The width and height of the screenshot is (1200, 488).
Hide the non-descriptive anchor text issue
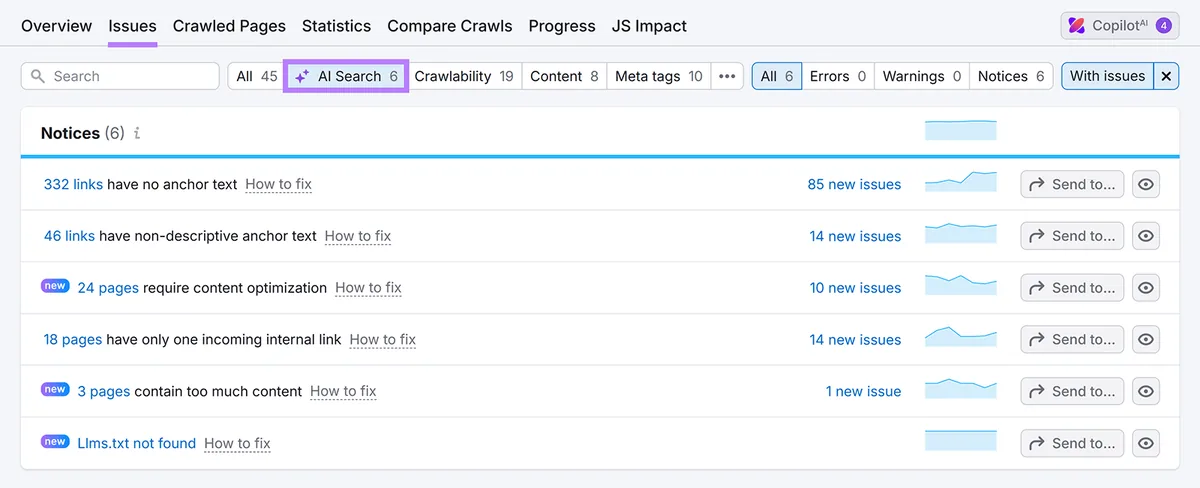(x=1146, y=236)
